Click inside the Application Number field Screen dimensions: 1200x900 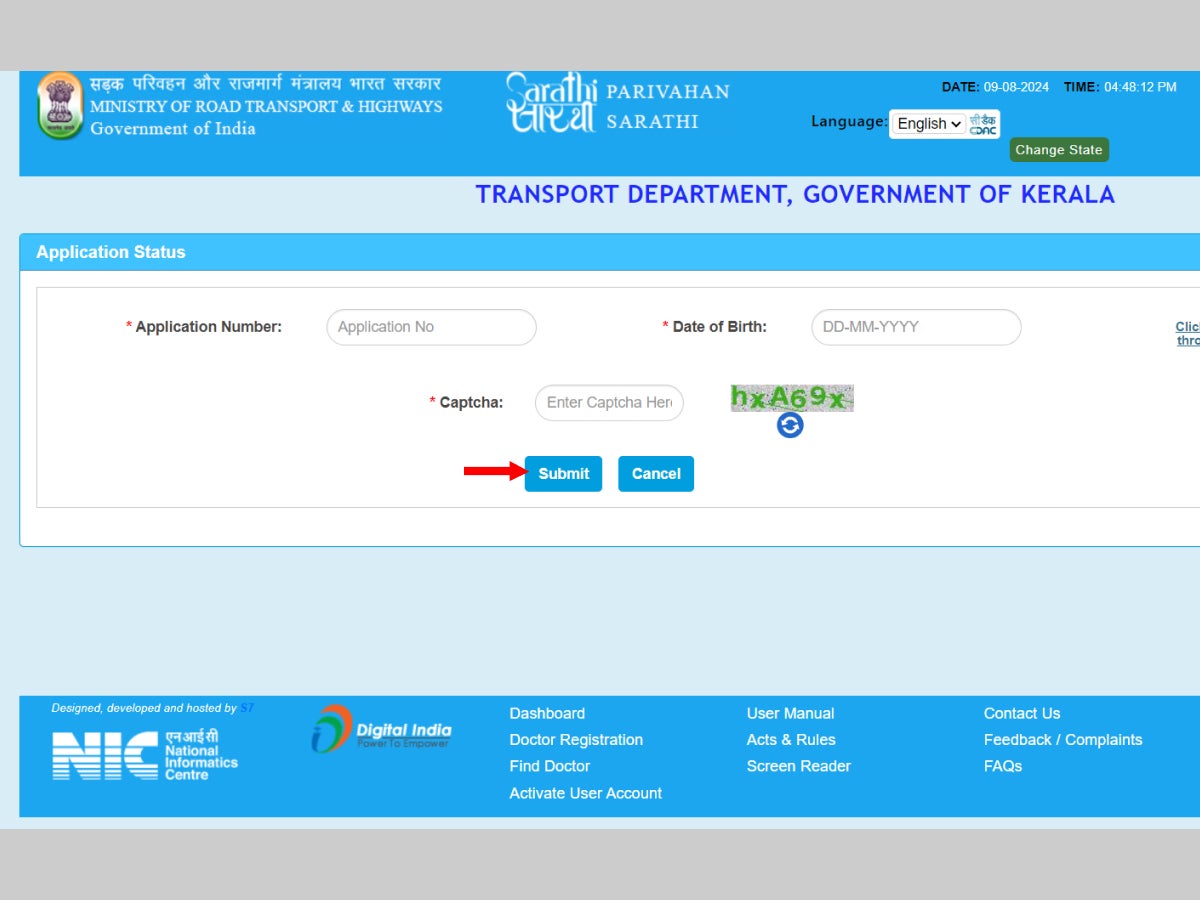(430, 327)
